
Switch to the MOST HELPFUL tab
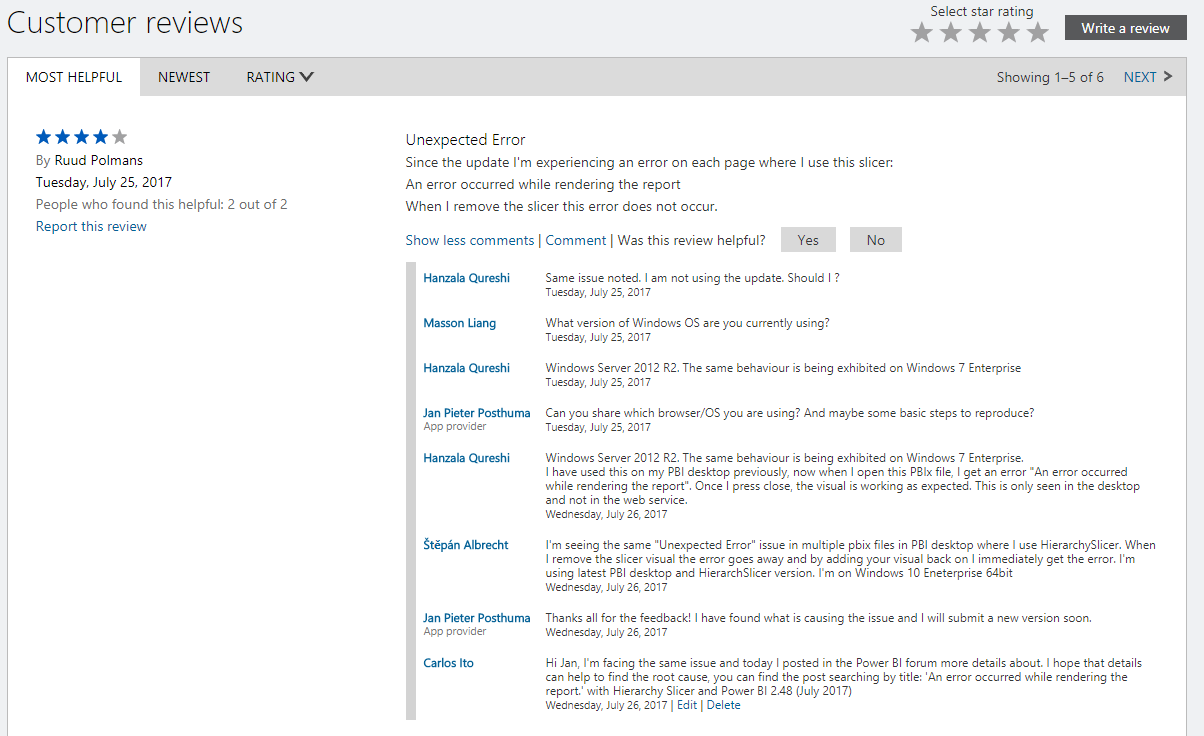74,77
